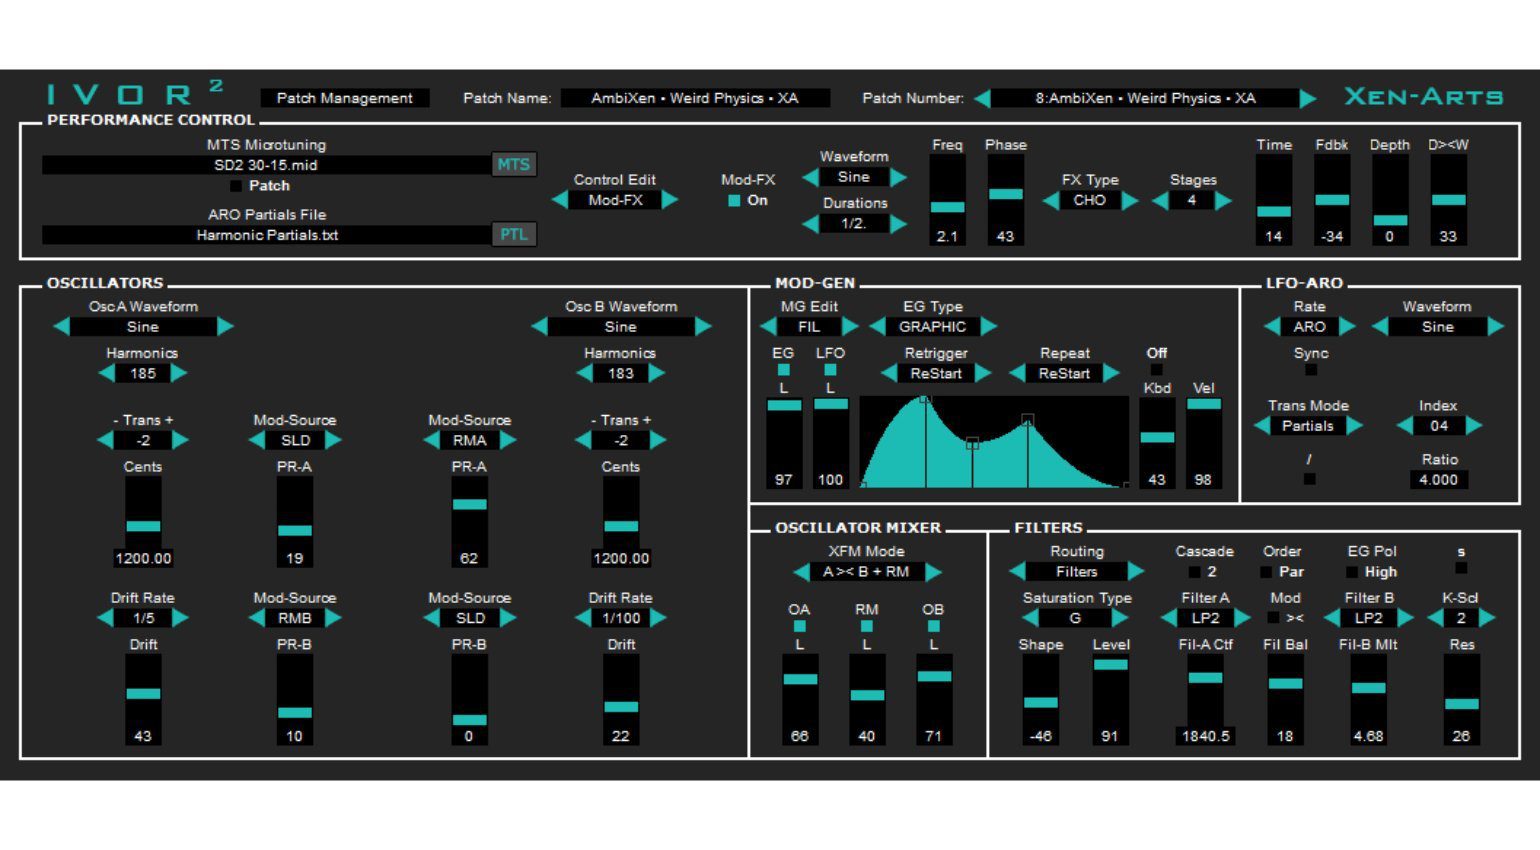
Task: Open the XFM Mode selector
Action: 866,572
